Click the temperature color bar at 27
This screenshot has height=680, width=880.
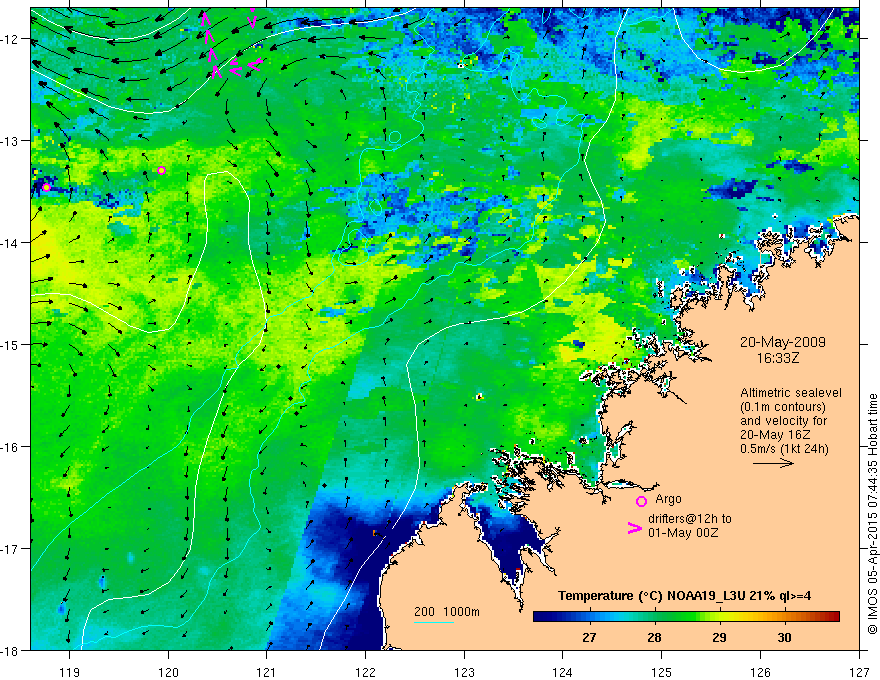[x=589, y=617]
